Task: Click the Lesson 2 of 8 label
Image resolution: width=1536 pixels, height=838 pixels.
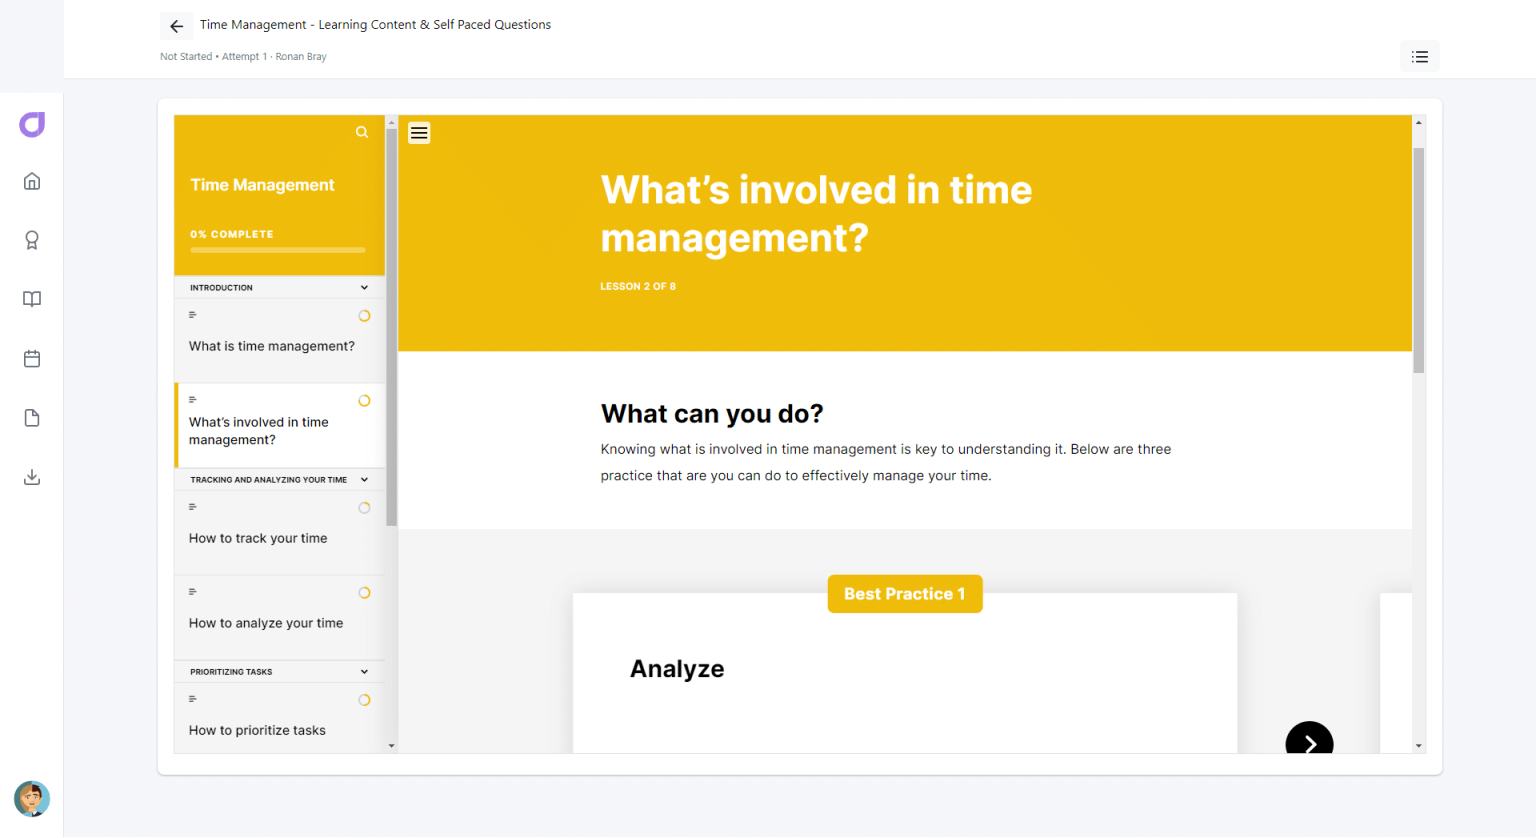Action: point(638,286)
